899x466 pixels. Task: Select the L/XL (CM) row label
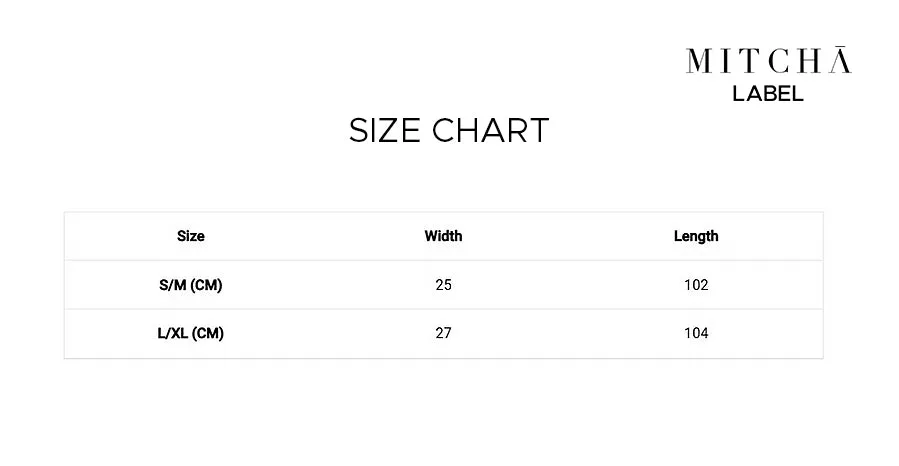click(x=191, y=333)
